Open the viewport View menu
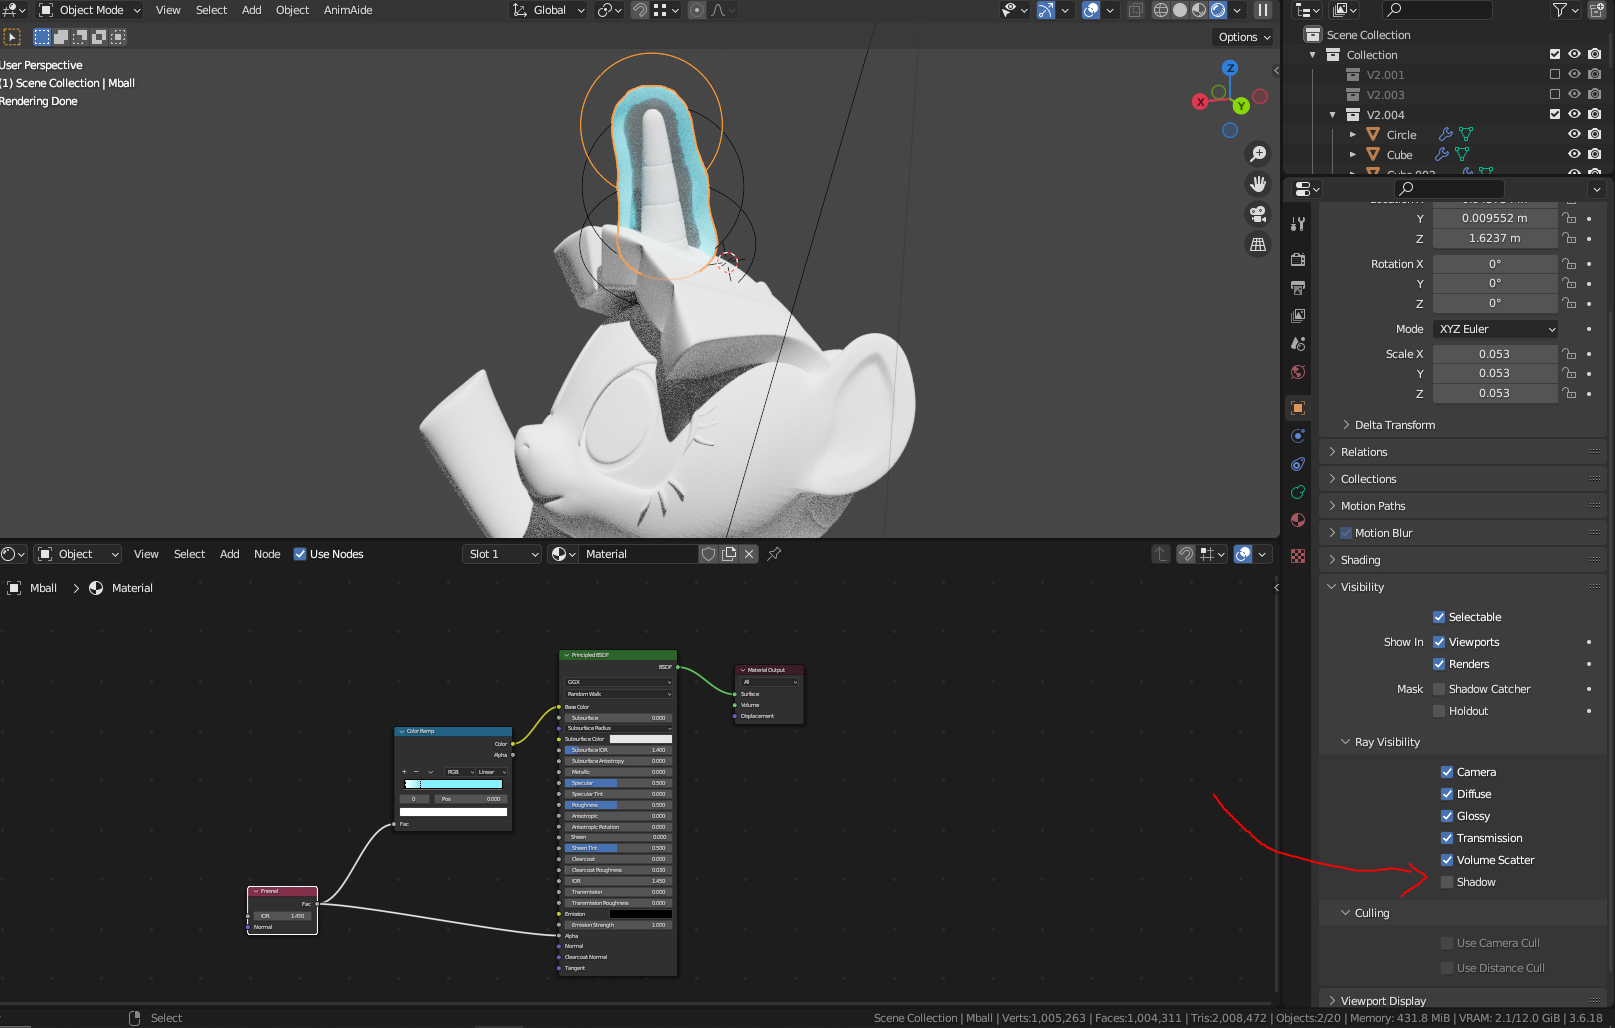 pos(168,10)
